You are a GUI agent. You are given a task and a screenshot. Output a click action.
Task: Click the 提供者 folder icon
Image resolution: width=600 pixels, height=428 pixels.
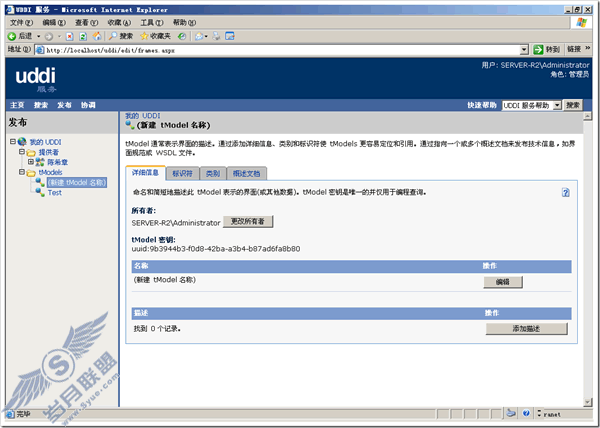pos(31,152)
